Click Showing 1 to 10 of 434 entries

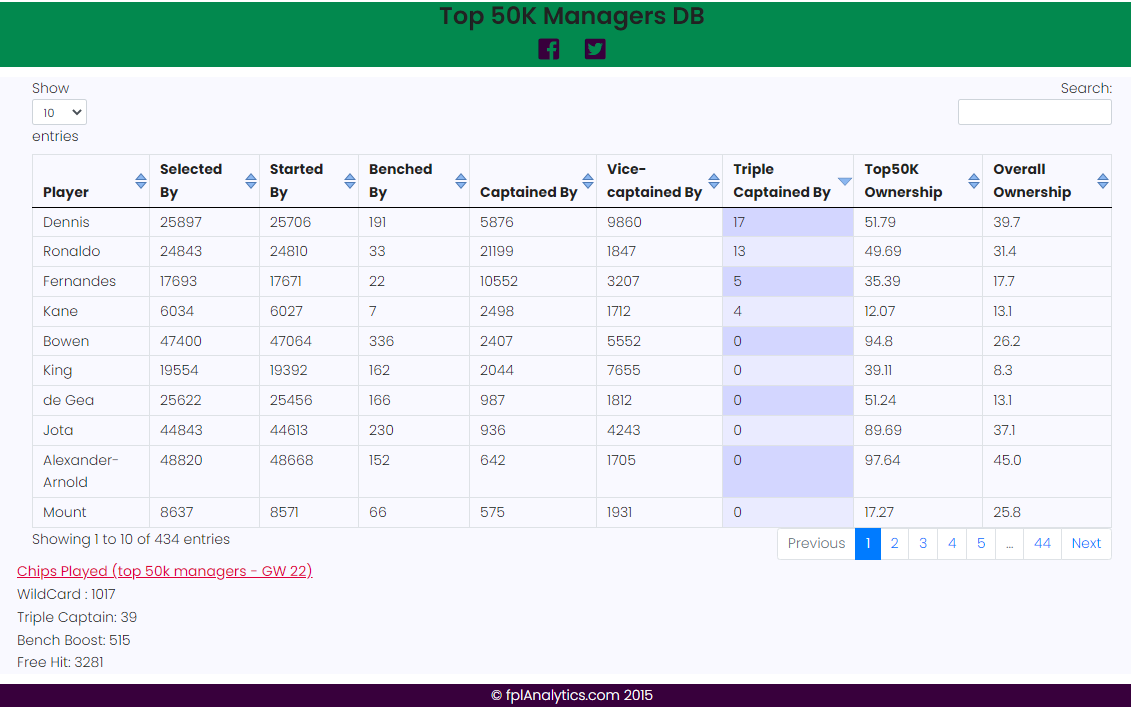131,539
